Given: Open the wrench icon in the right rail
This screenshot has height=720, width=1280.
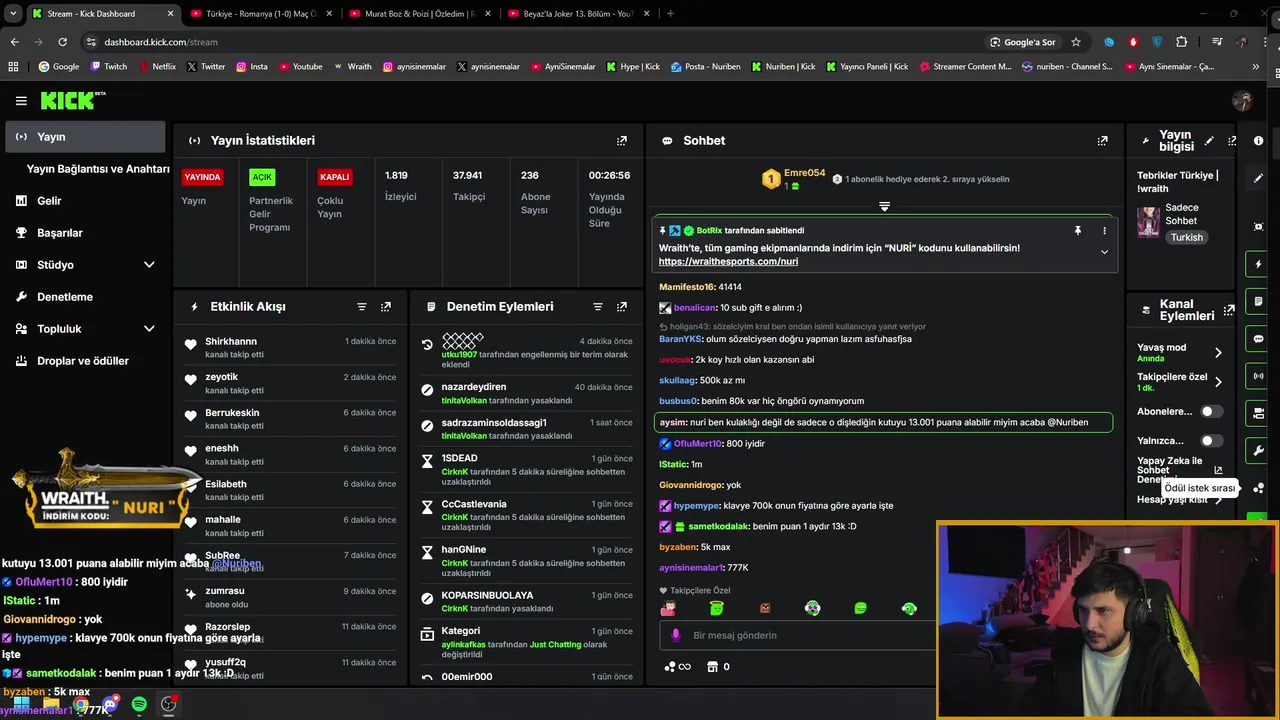Looking at the screenshot, I should [x=1259, y=451].
